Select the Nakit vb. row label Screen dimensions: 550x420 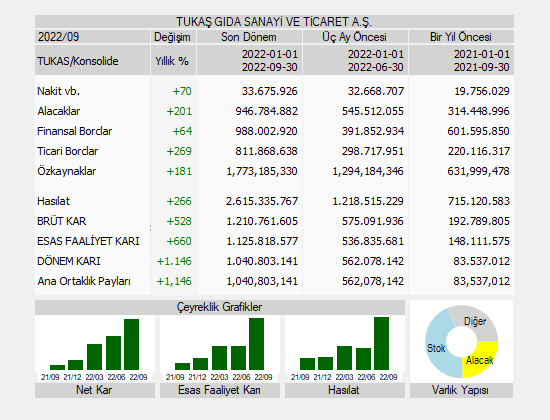pyautogui.click(x=59, y=91)
